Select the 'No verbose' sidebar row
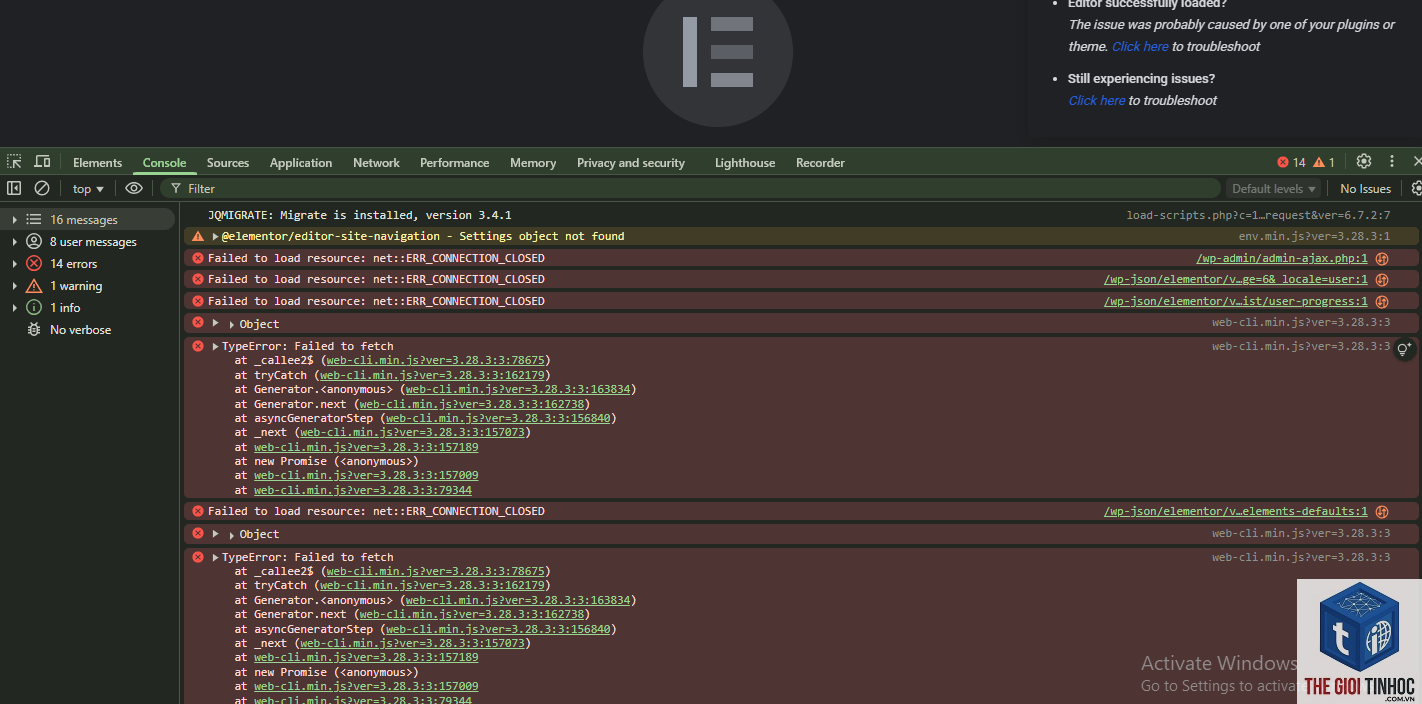 pos(90,329)
